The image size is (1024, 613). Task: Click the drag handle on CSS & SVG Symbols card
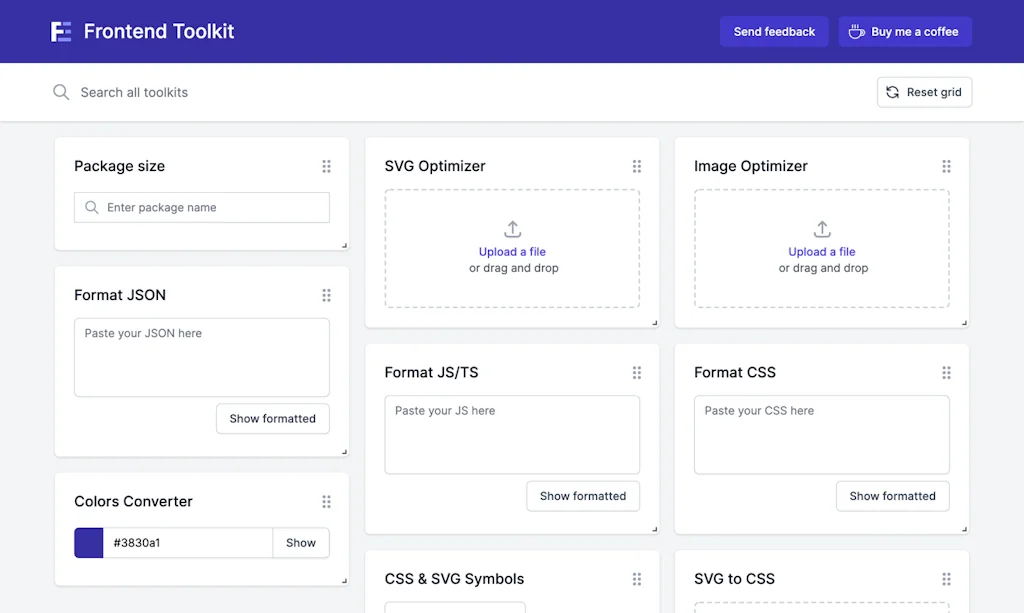pyautogui.click(x=637, y=579)
